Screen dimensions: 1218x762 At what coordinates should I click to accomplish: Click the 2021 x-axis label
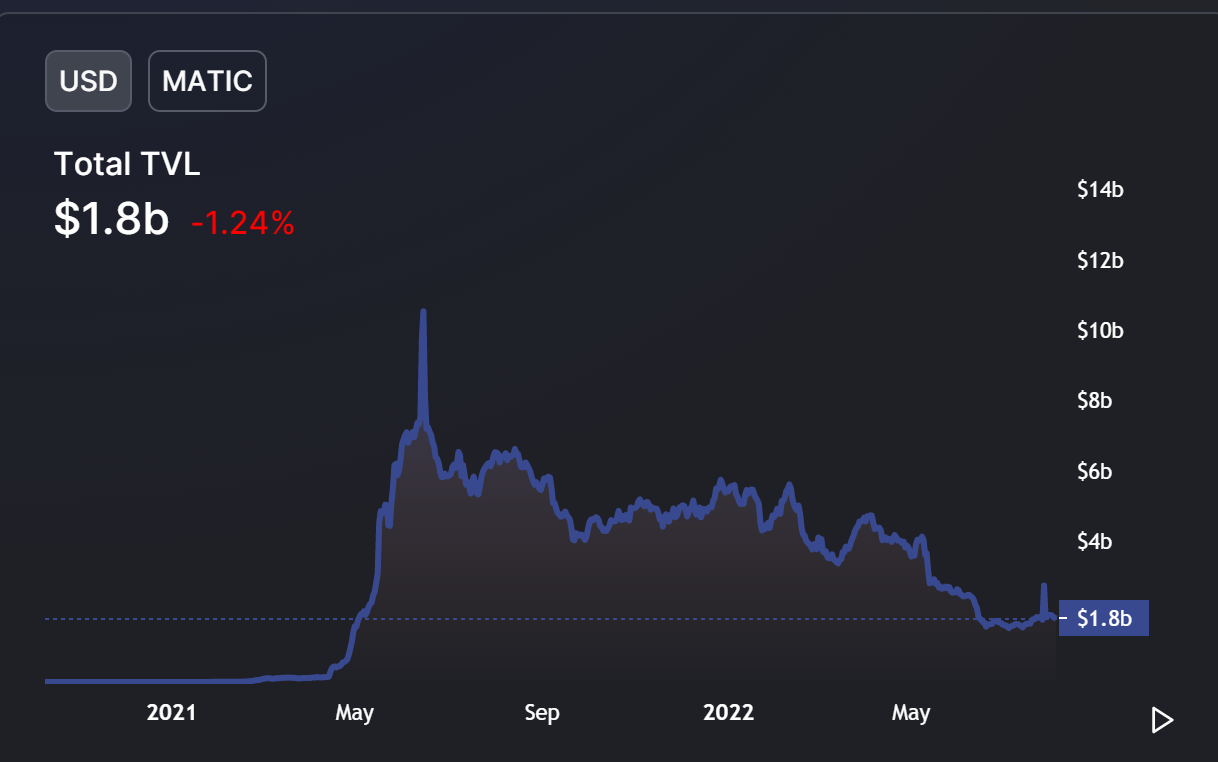point(171,713)
